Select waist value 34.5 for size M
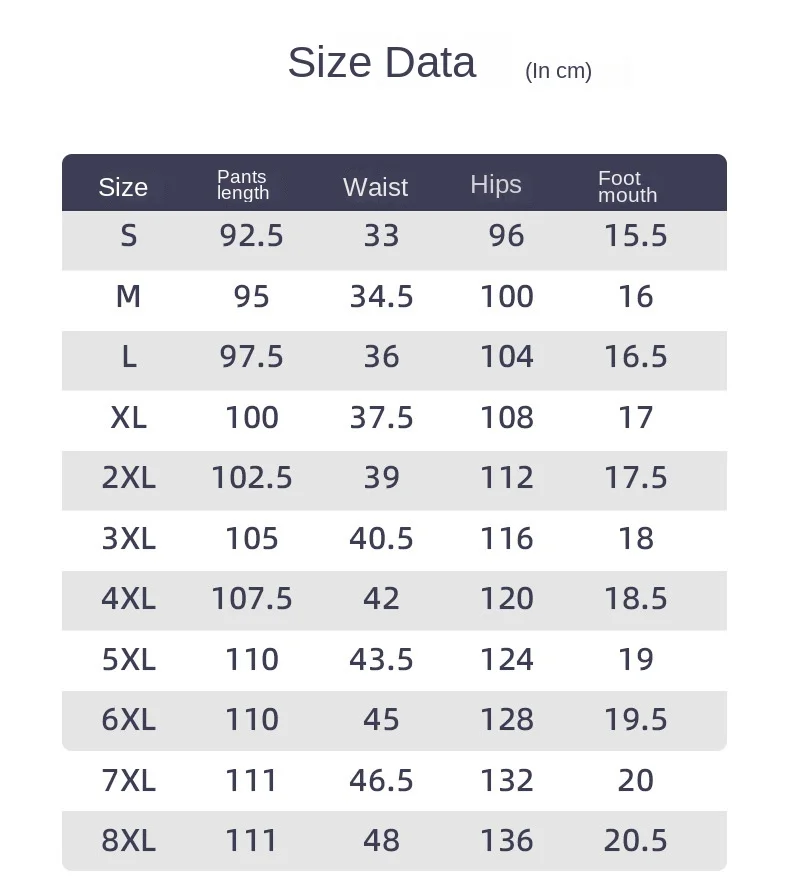The width and height of the screenshot is (790, 888). [381, 296]
